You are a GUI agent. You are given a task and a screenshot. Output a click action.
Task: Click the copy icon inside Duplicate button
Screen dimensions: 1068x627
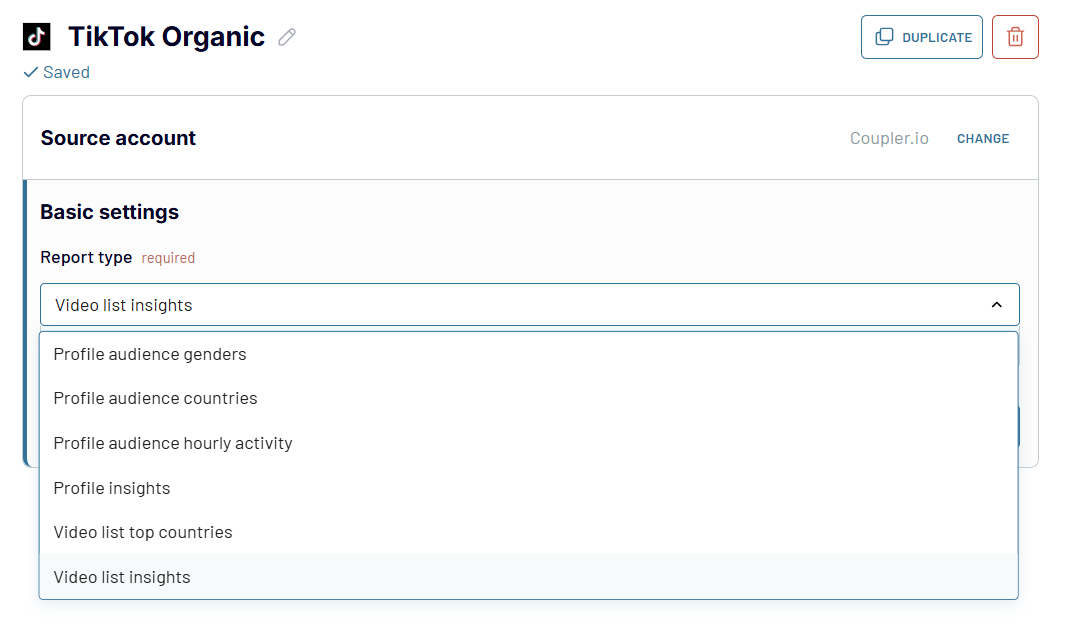[884, 37]
